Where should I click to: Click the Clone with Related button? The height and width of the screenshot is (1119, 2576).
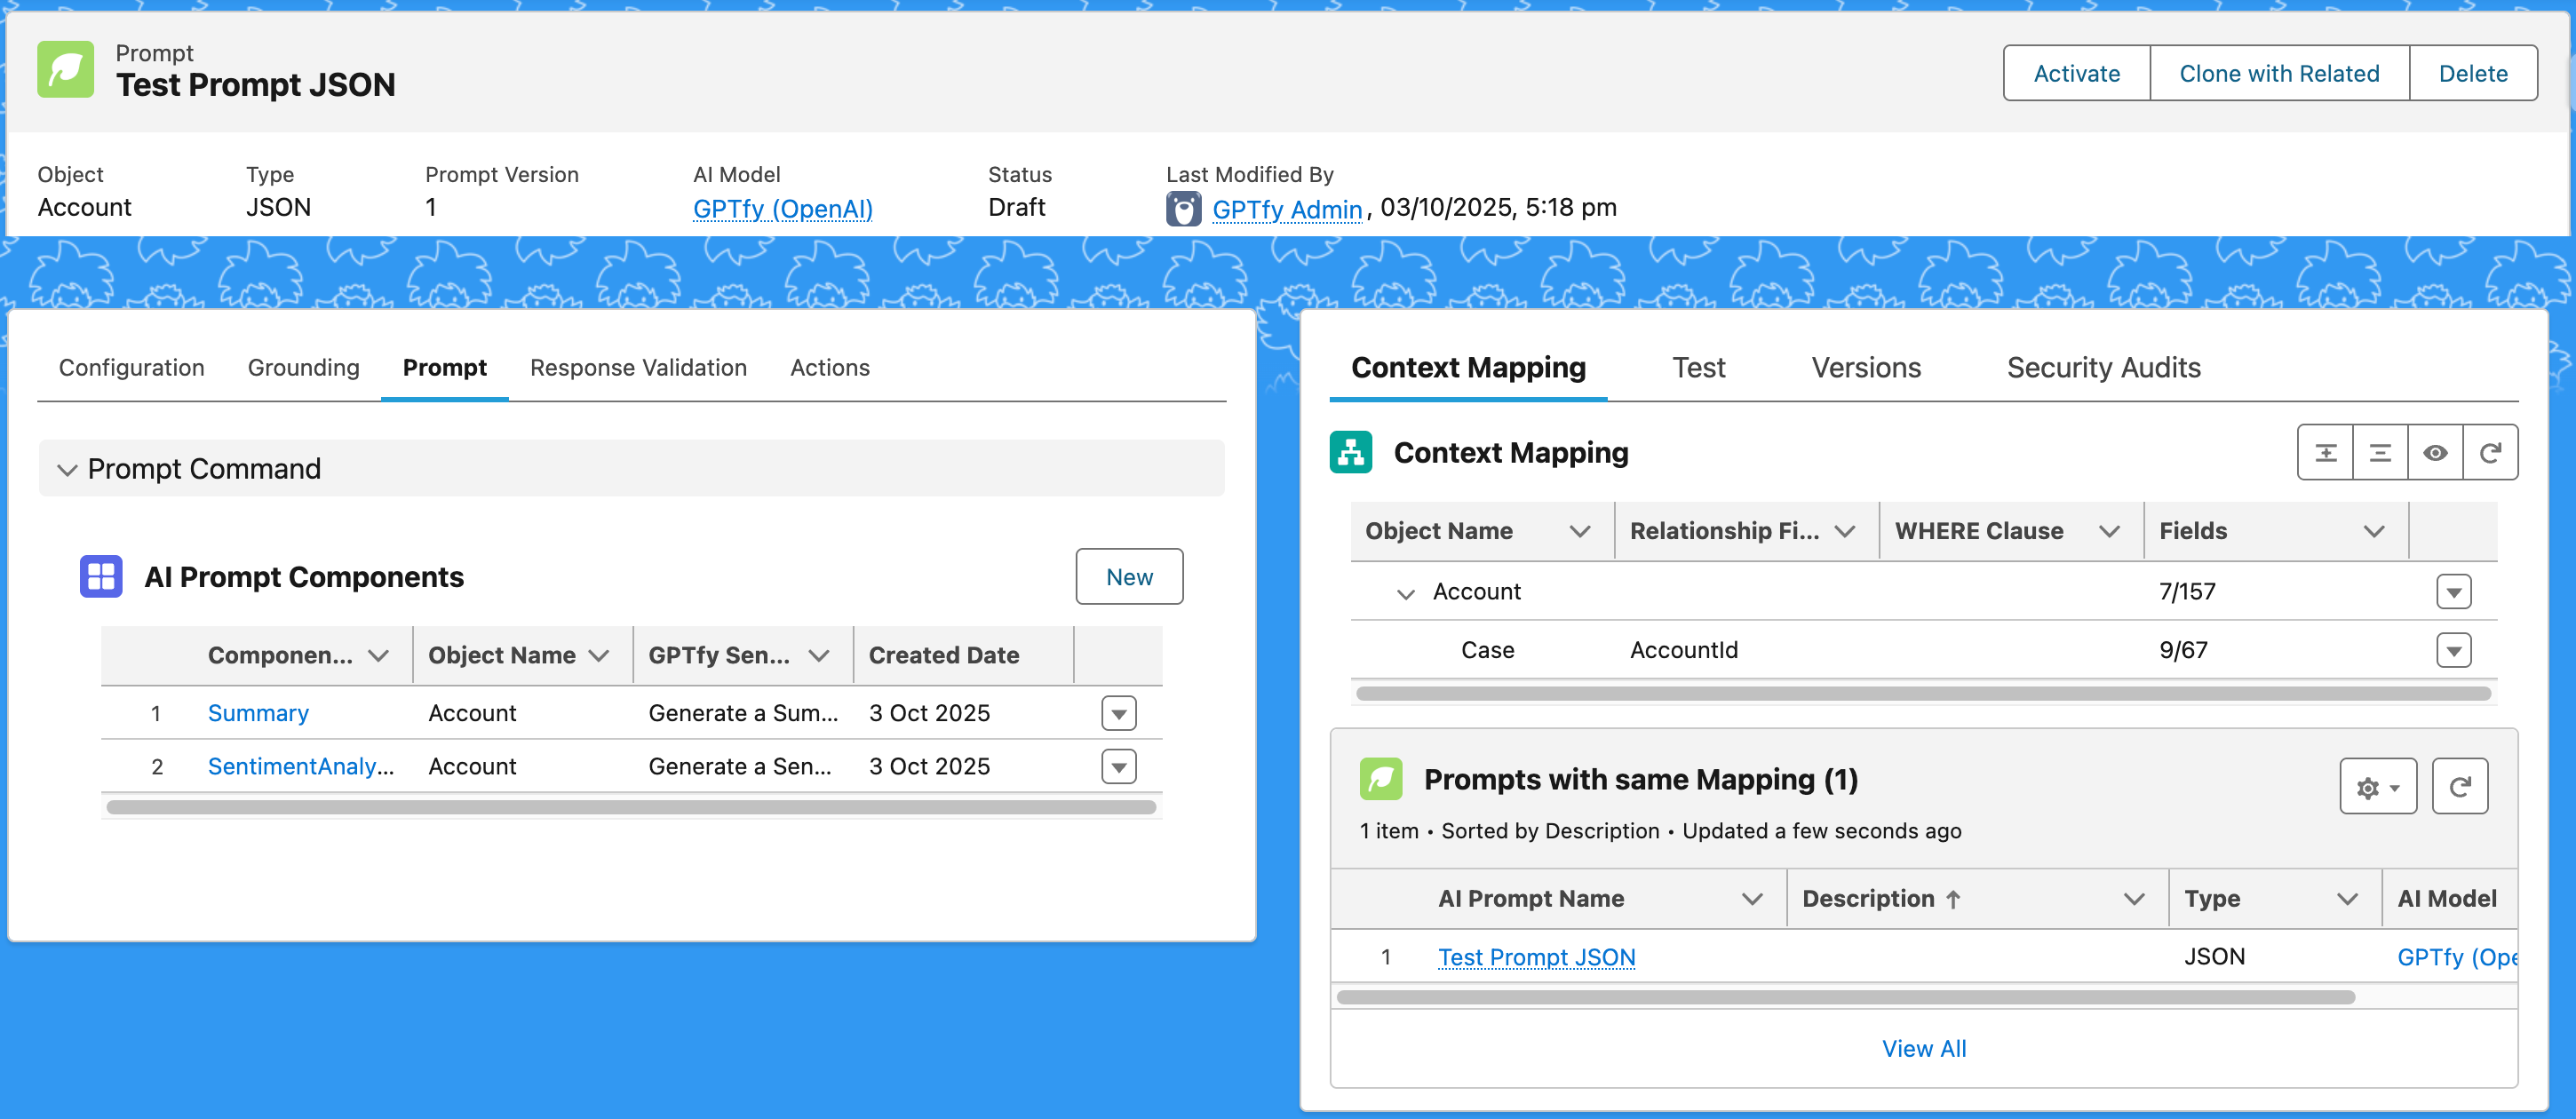click(x=2278, y=73)
